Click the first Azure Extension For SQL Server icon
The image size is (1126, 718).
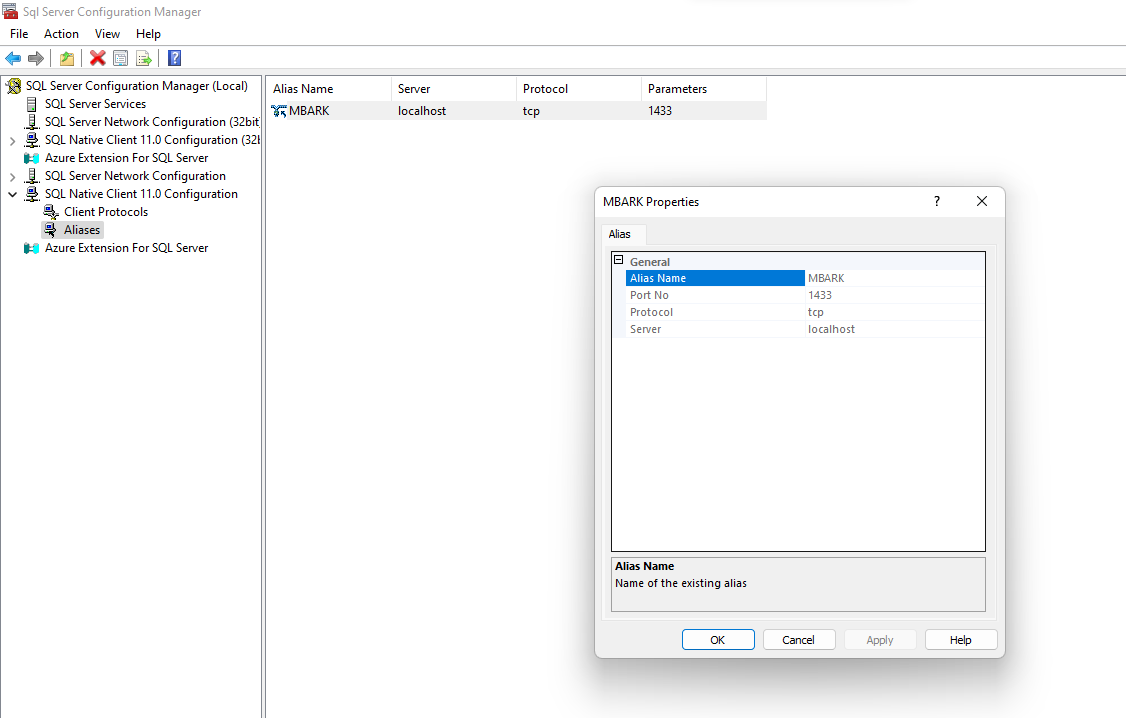point(32,158)
